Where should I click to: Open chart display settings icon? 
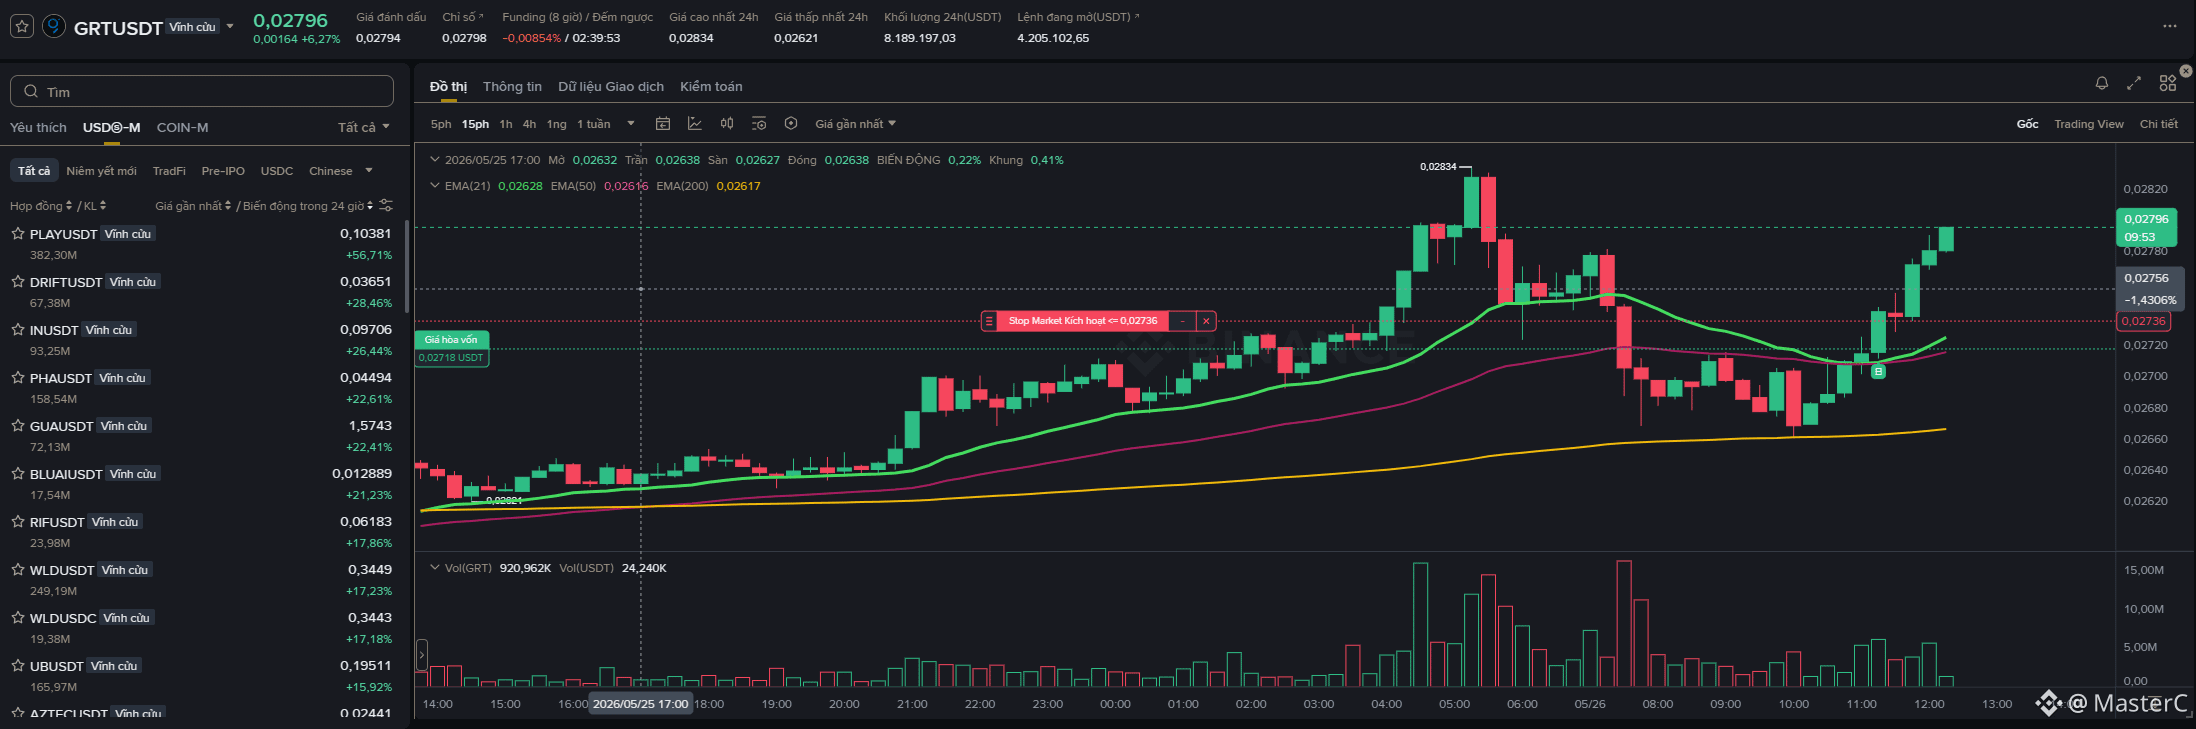[759, 123]
